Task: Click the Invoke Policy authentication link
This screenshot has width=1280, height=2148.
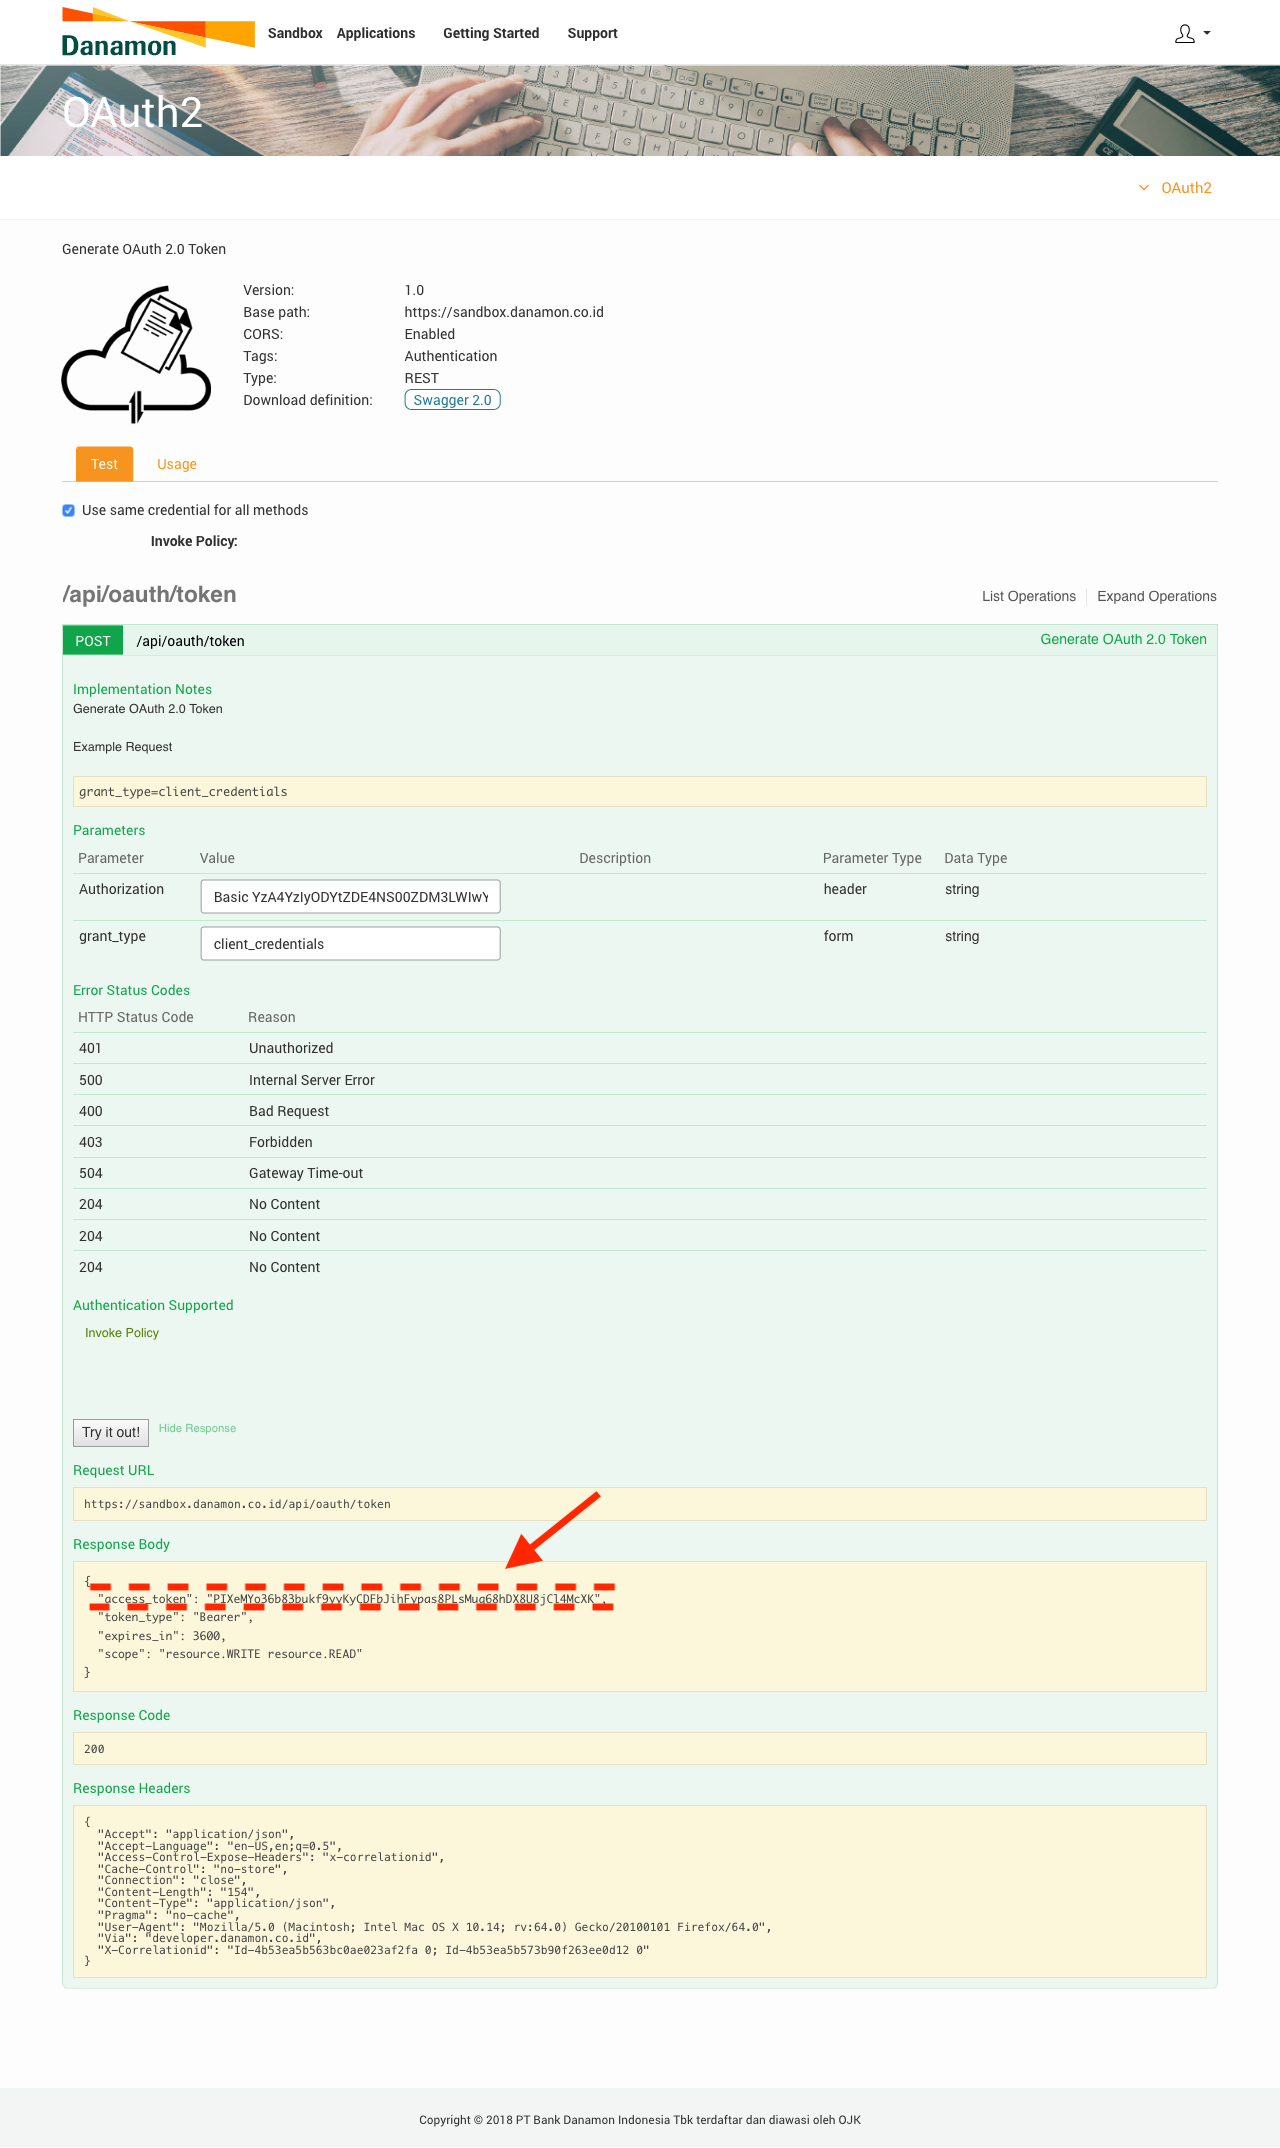Action: [x=122, y=1333]
